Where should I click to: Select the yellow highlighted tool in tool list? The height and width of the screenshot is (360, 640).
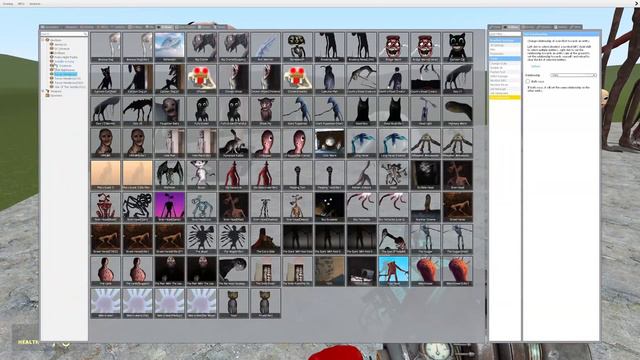[505, 97]
